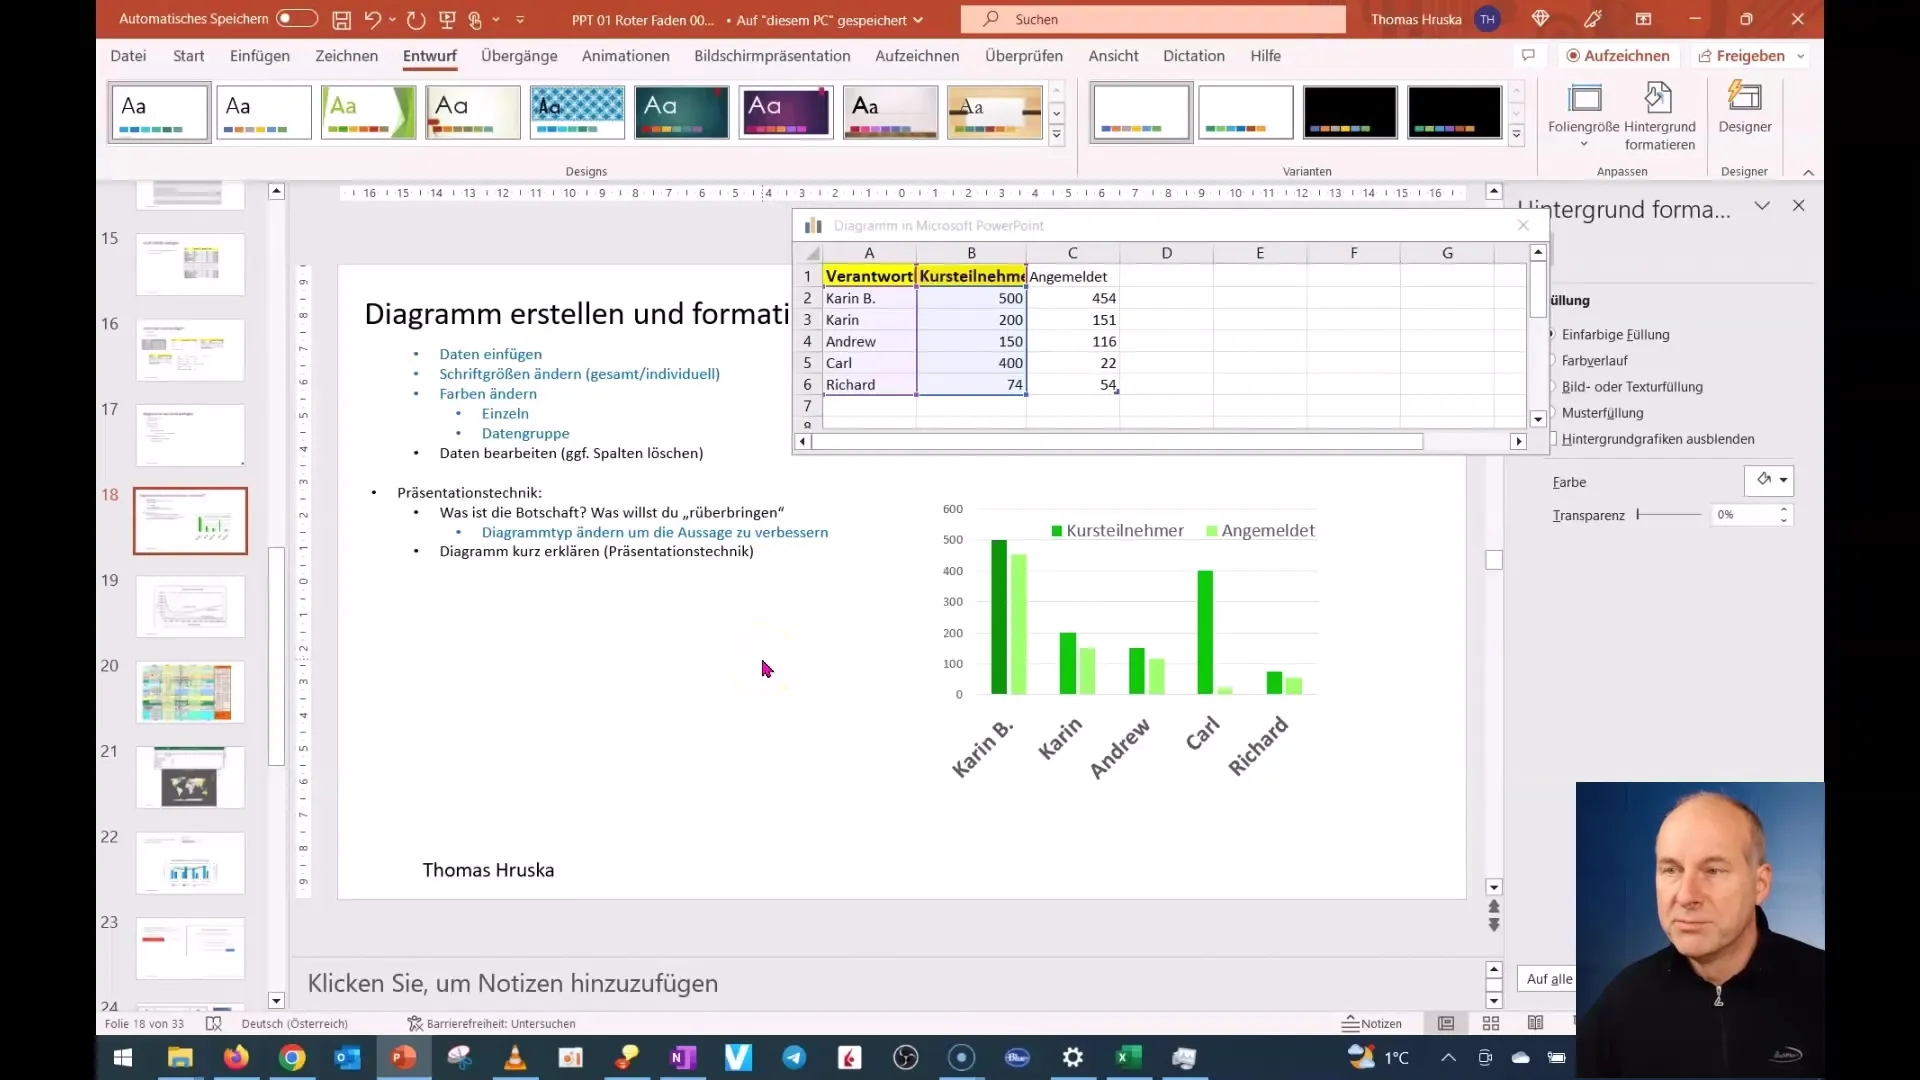1920x1080 pixels.
Task: Open the Folienübergänge icon in ribbon
Action: (518, 55)
